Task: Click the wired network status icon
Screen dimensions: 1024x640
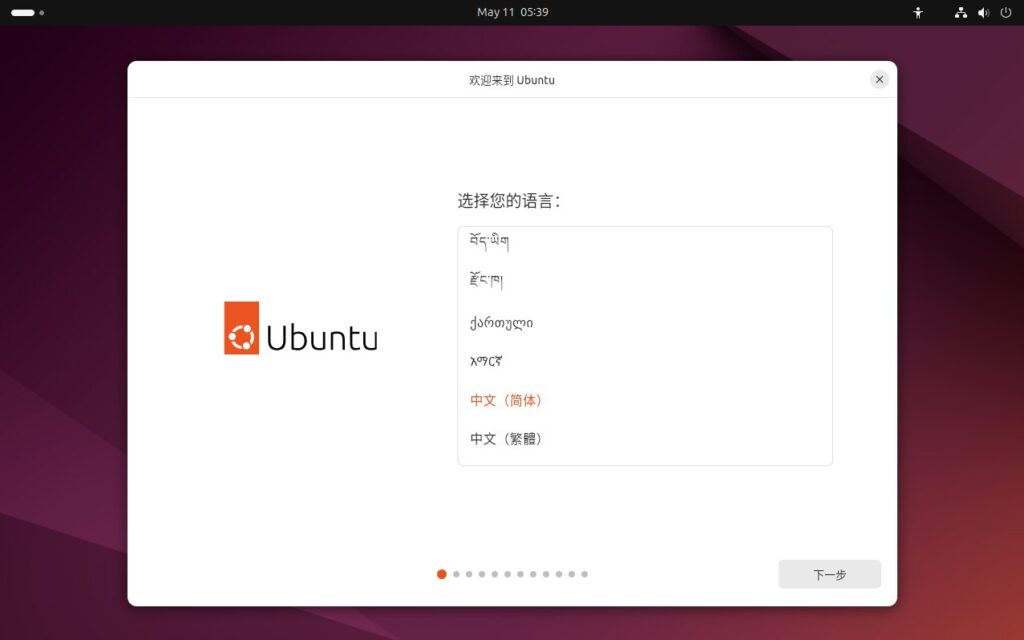Action: 961,13
